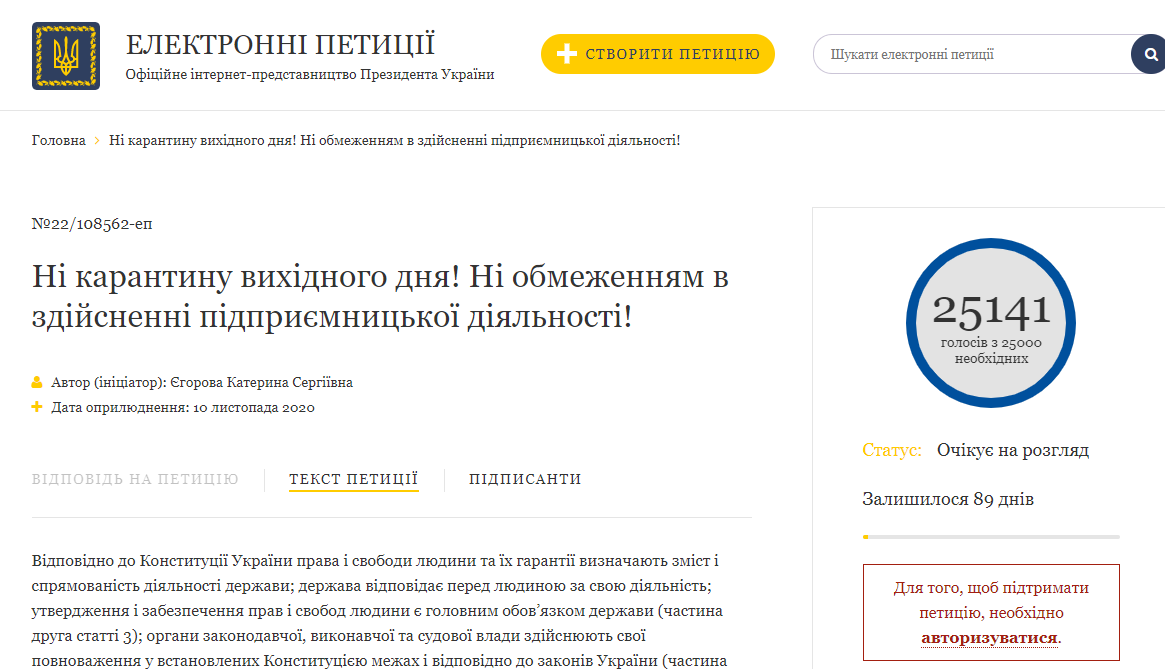Viewport: 1165px width, 669px height.
Task: Click the coat of arms emblem logo
Action: (67, 55)
